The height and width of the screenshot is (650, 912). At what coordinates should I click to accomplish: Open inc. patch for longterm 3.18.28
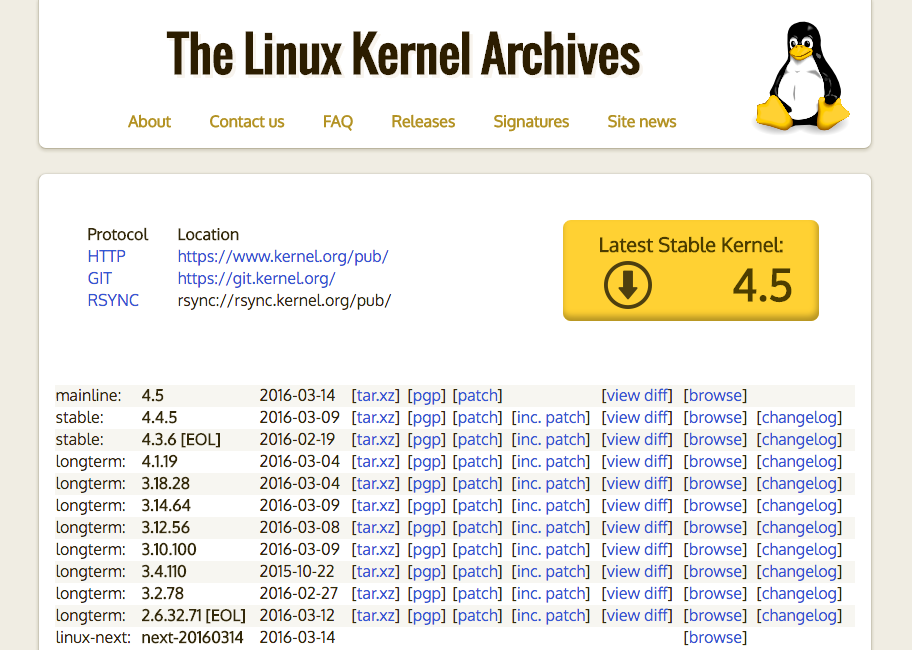tap(551, 484)
